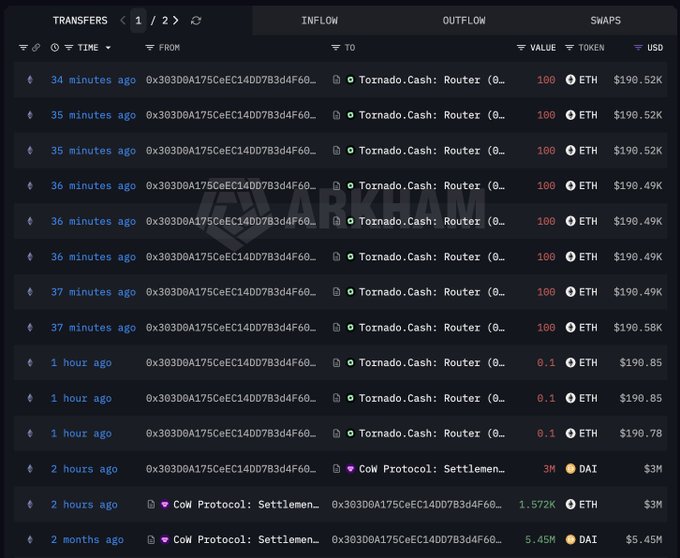Viewport: 680px width, 558px height.
Task: Click DAI token icon on 2 months ago row
Action: [570, 539]
